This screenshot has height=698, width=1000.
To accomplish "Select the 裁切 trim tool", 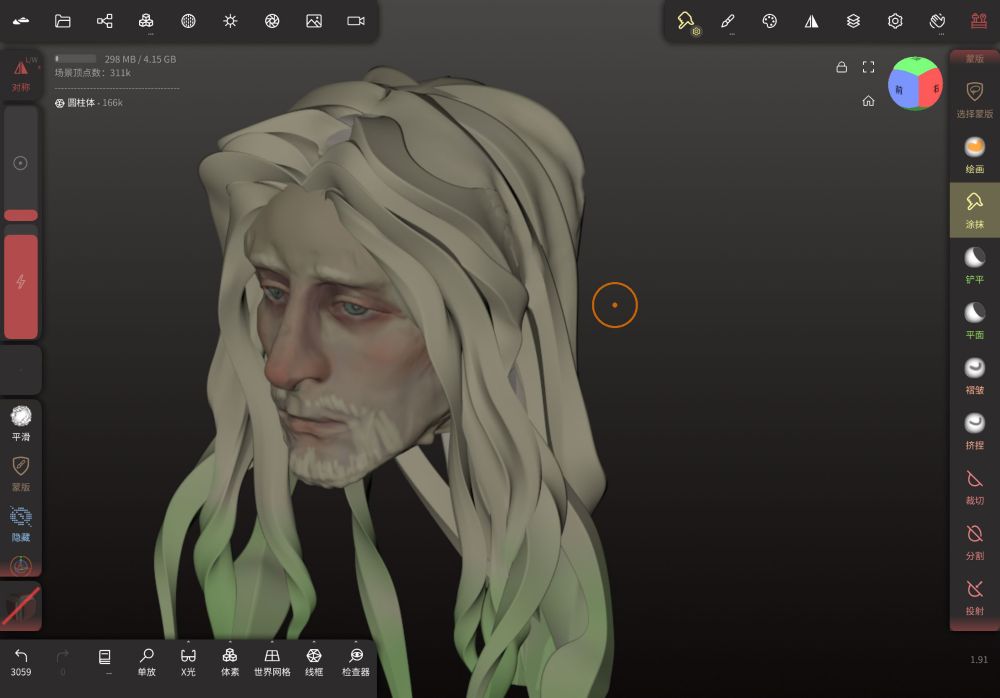I will (x=974, y=487).
